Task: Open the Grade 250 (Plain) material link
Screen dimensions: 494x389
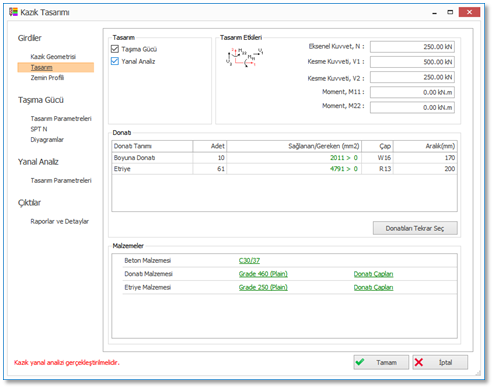Action: coord(263,287)
